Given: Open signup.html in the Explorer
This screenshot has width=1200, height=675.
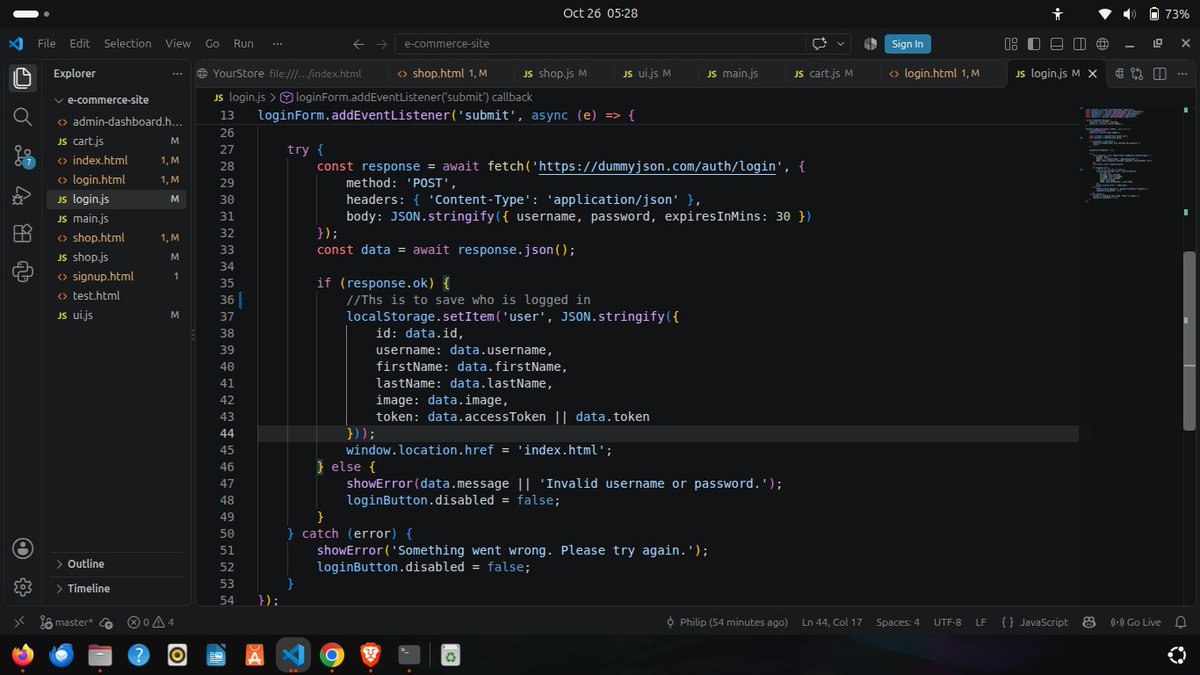Looking at the screenshot, I should click(120, 276).
